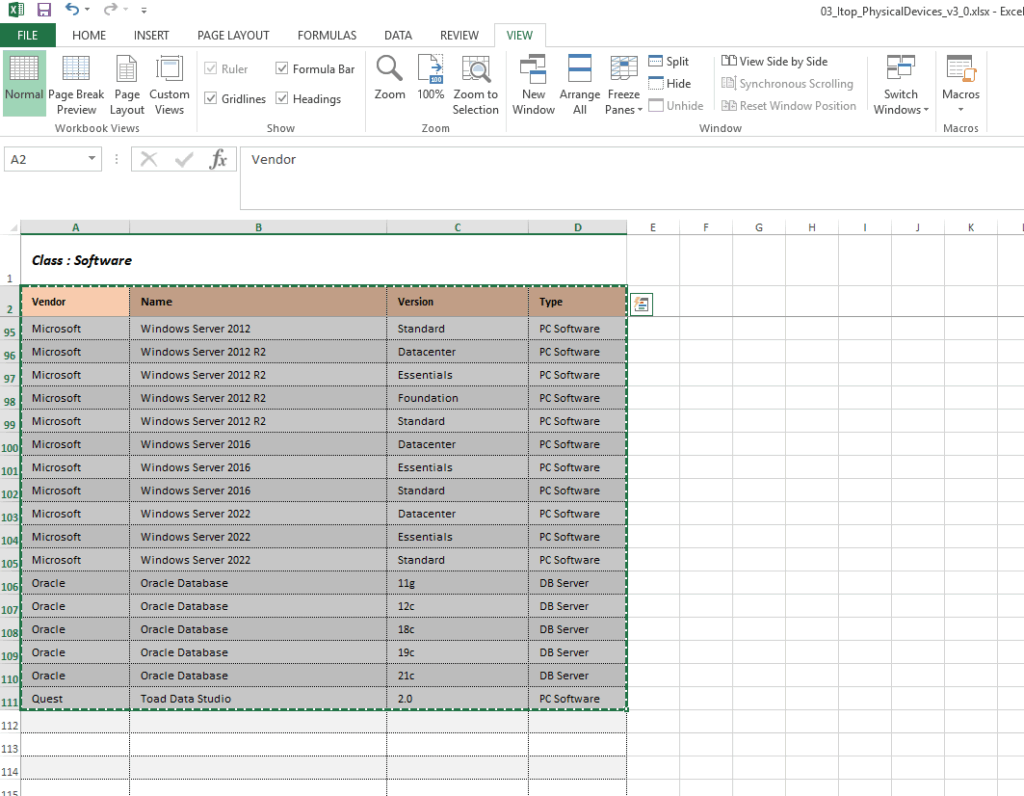This screenshot has height=796, width=1024.
Task: Open the FILE menu
Action: coord(27,35)
